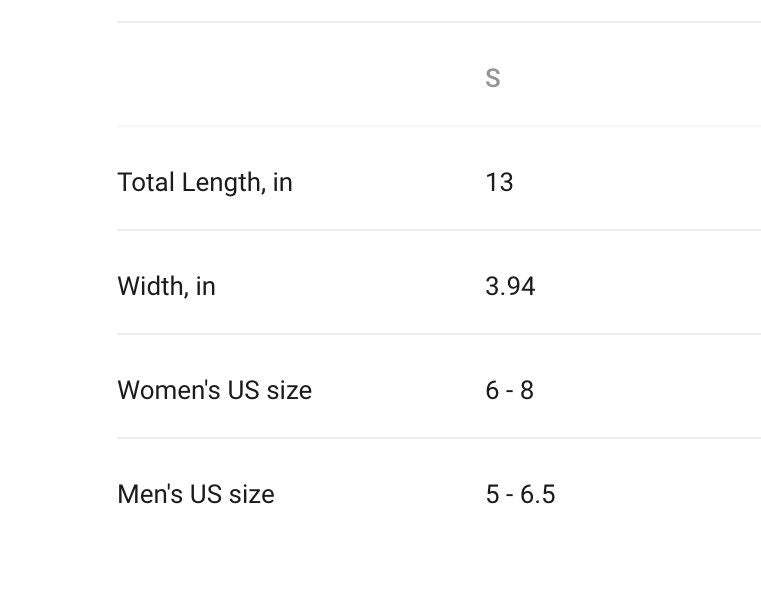Screen dimensions: 761x613
Task: Click the divider between Total Length and Width rows
Action: (438, 230)
